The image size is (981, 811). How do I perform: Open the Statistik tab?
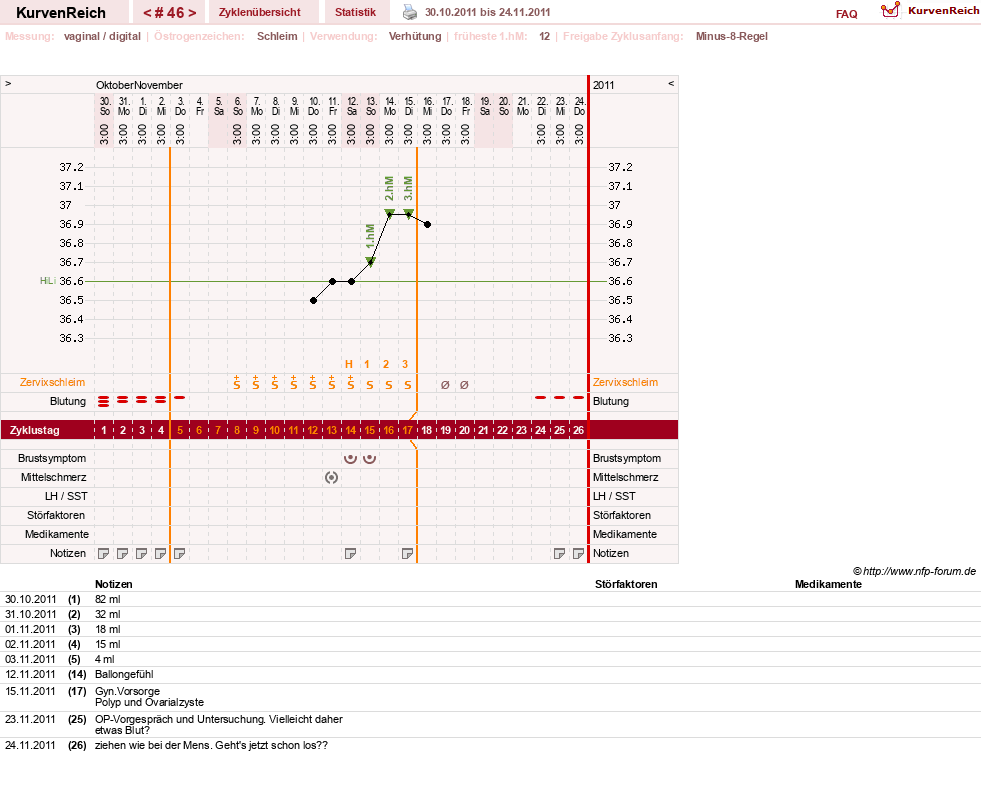pyautogui.click(x=355, y=12)
